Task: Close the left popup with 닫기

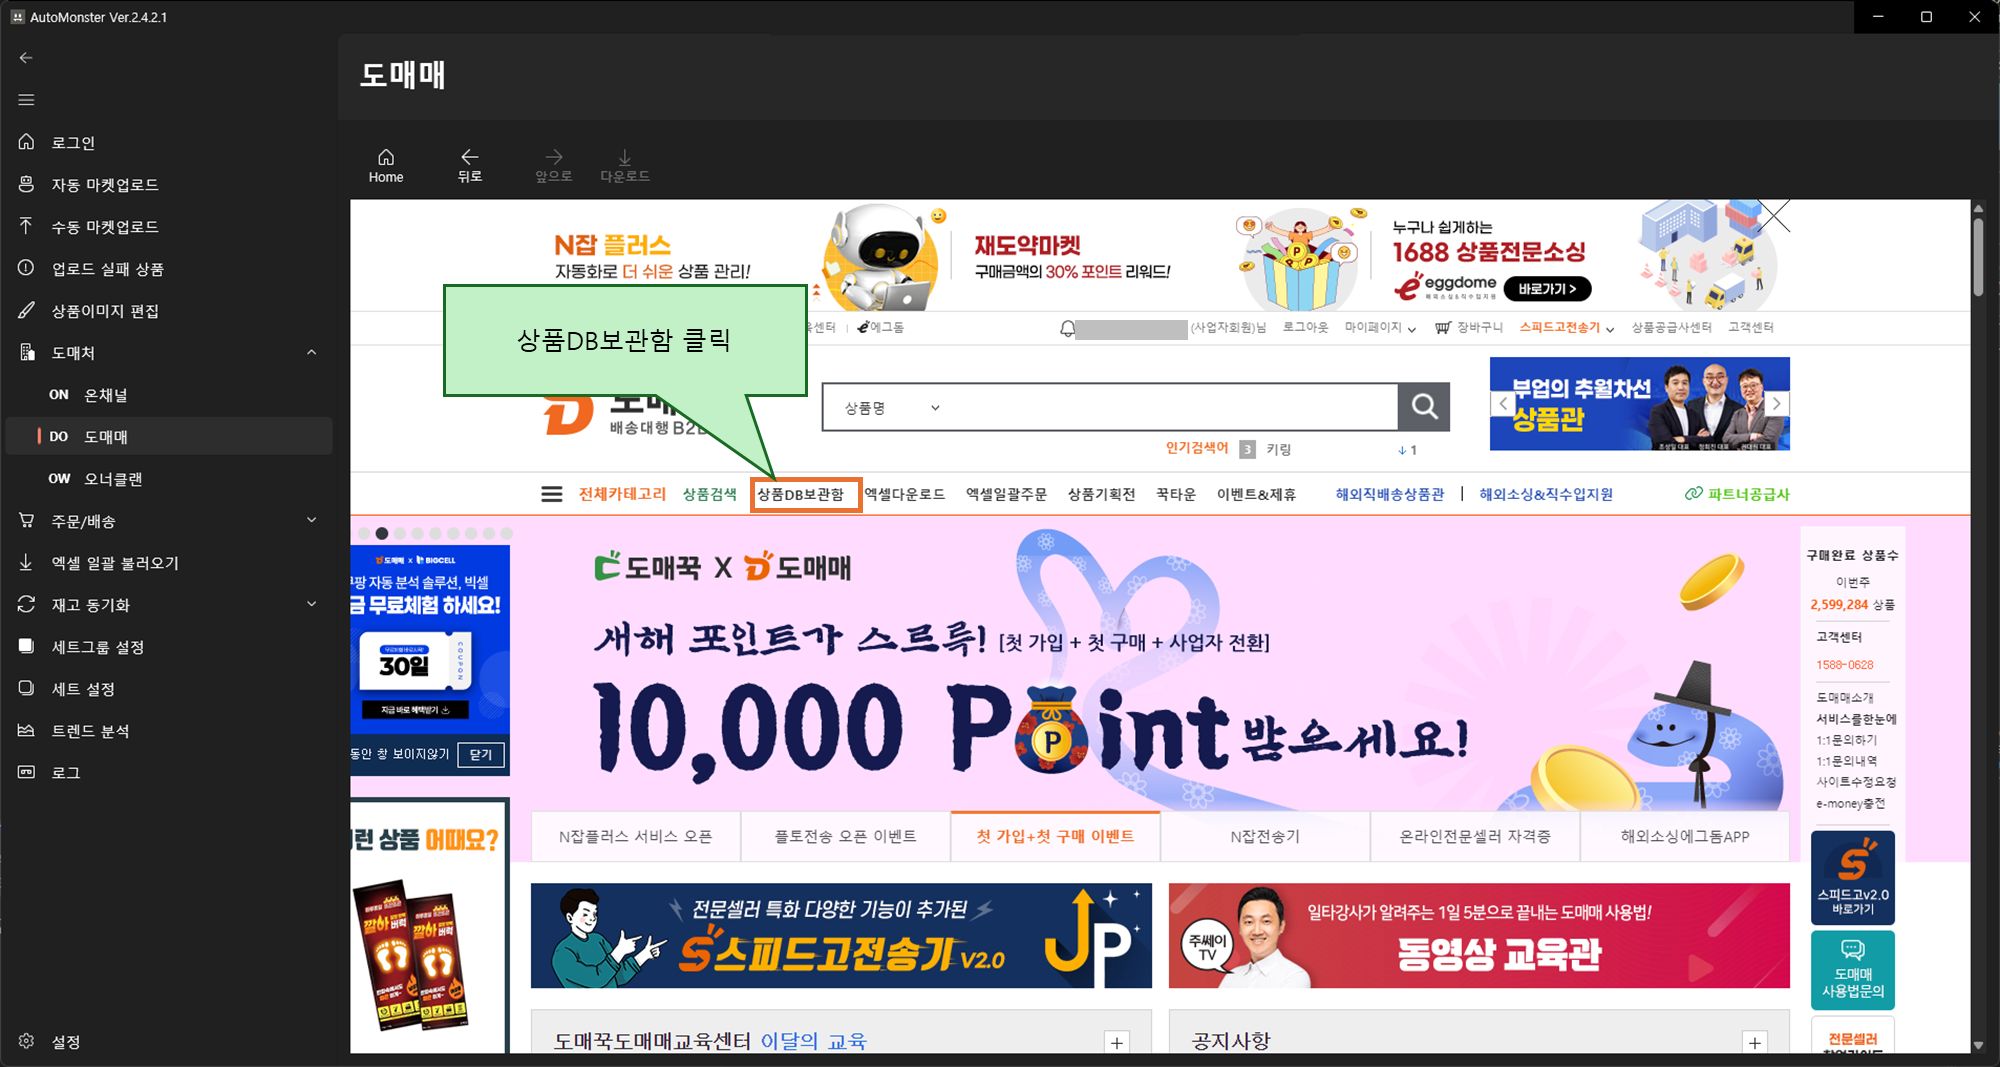Action: (481, 755)
